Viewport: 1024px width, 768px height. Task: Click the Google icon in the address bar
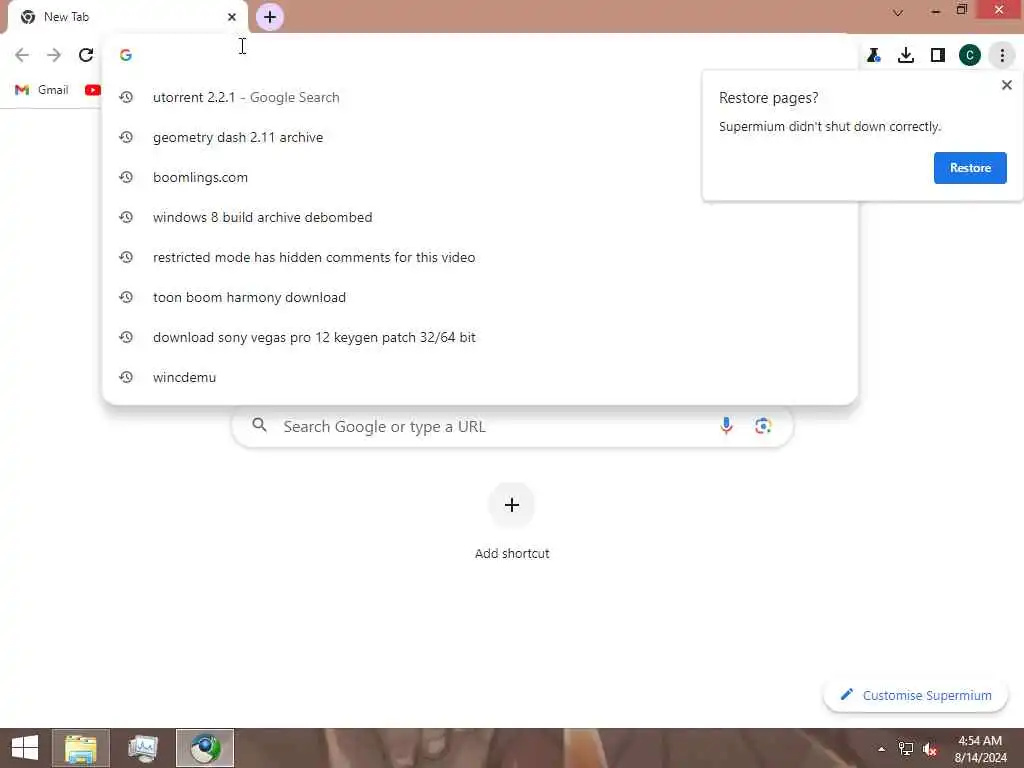(x=126, y=55)
